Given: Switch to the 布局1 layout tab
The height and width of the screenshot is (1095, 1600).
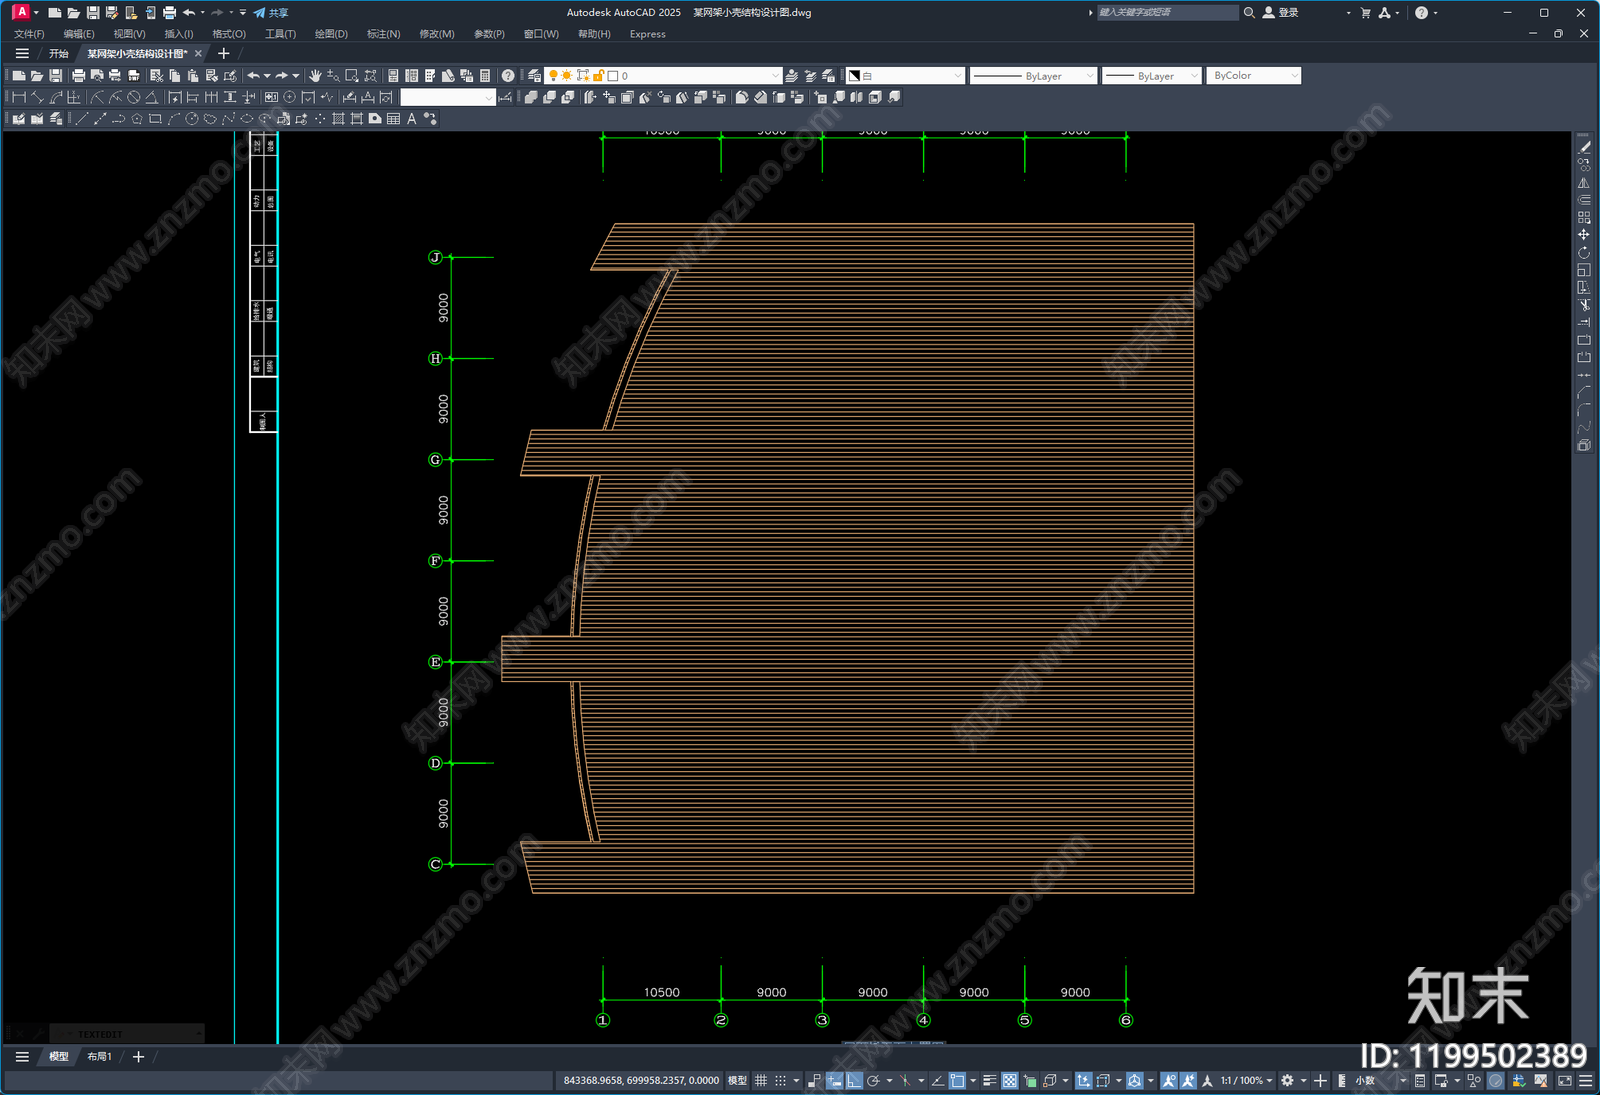Looking at the screenshot, I should [x=99, y=1057].
